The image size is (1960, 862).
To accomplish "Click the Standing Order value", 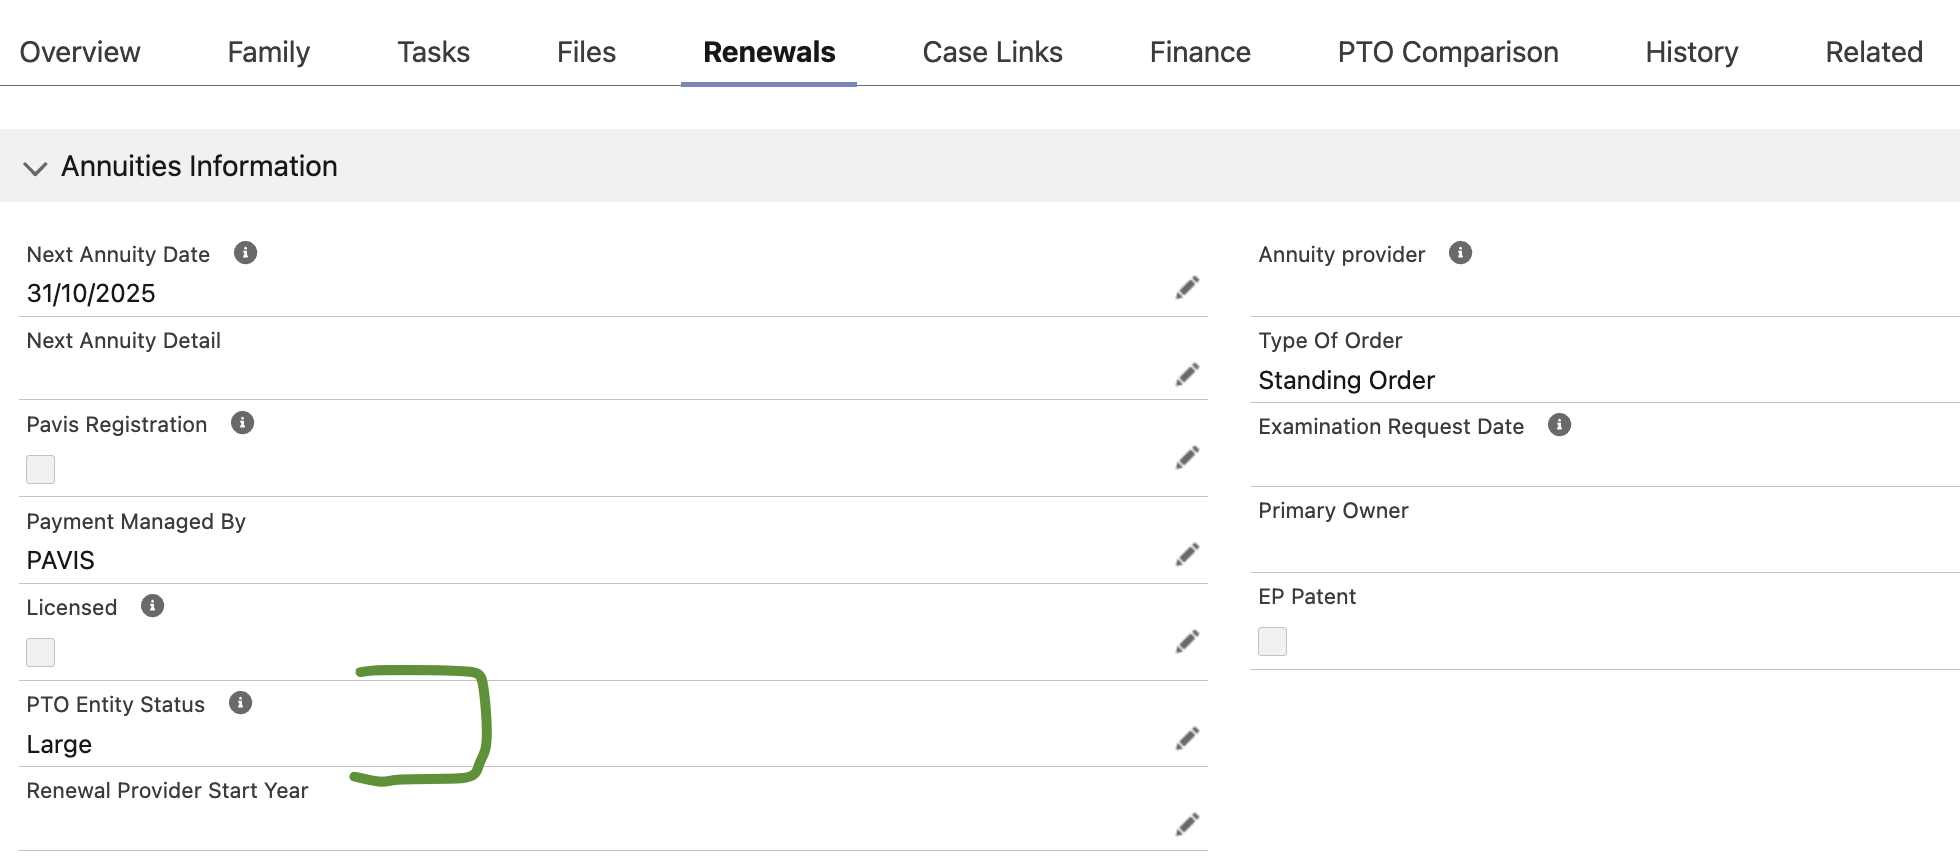I will [1346, 380].
